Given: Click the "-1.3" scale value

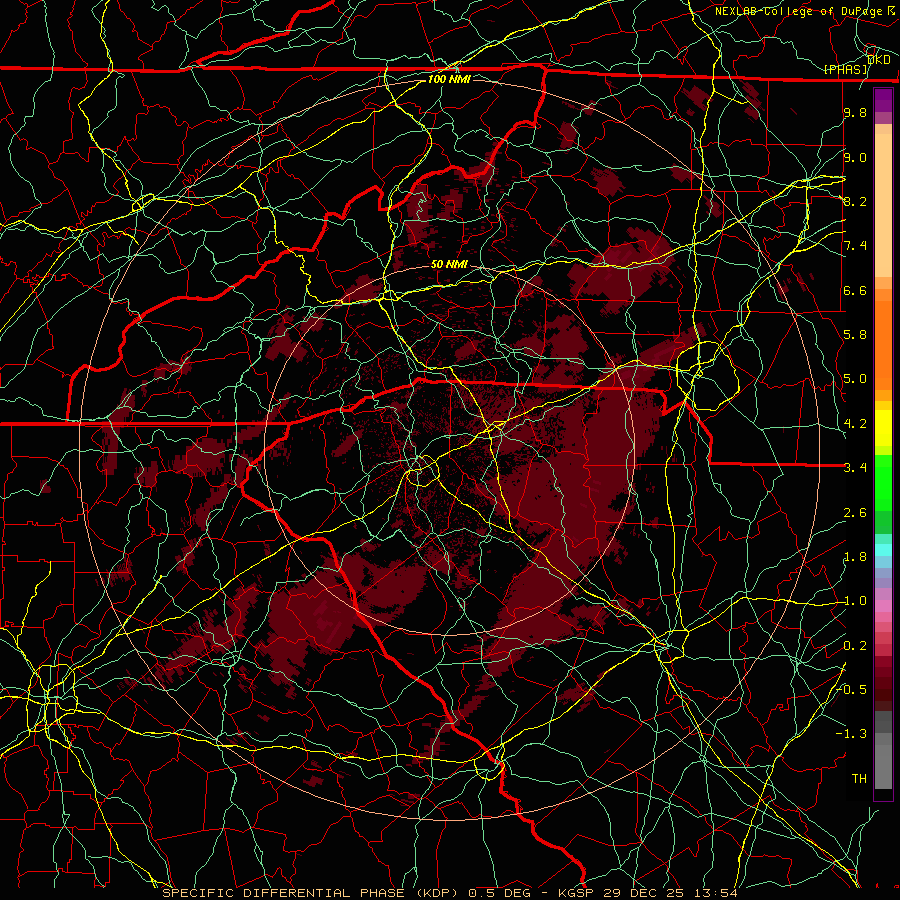Looking at the screenshot, I should click(852, 734).
